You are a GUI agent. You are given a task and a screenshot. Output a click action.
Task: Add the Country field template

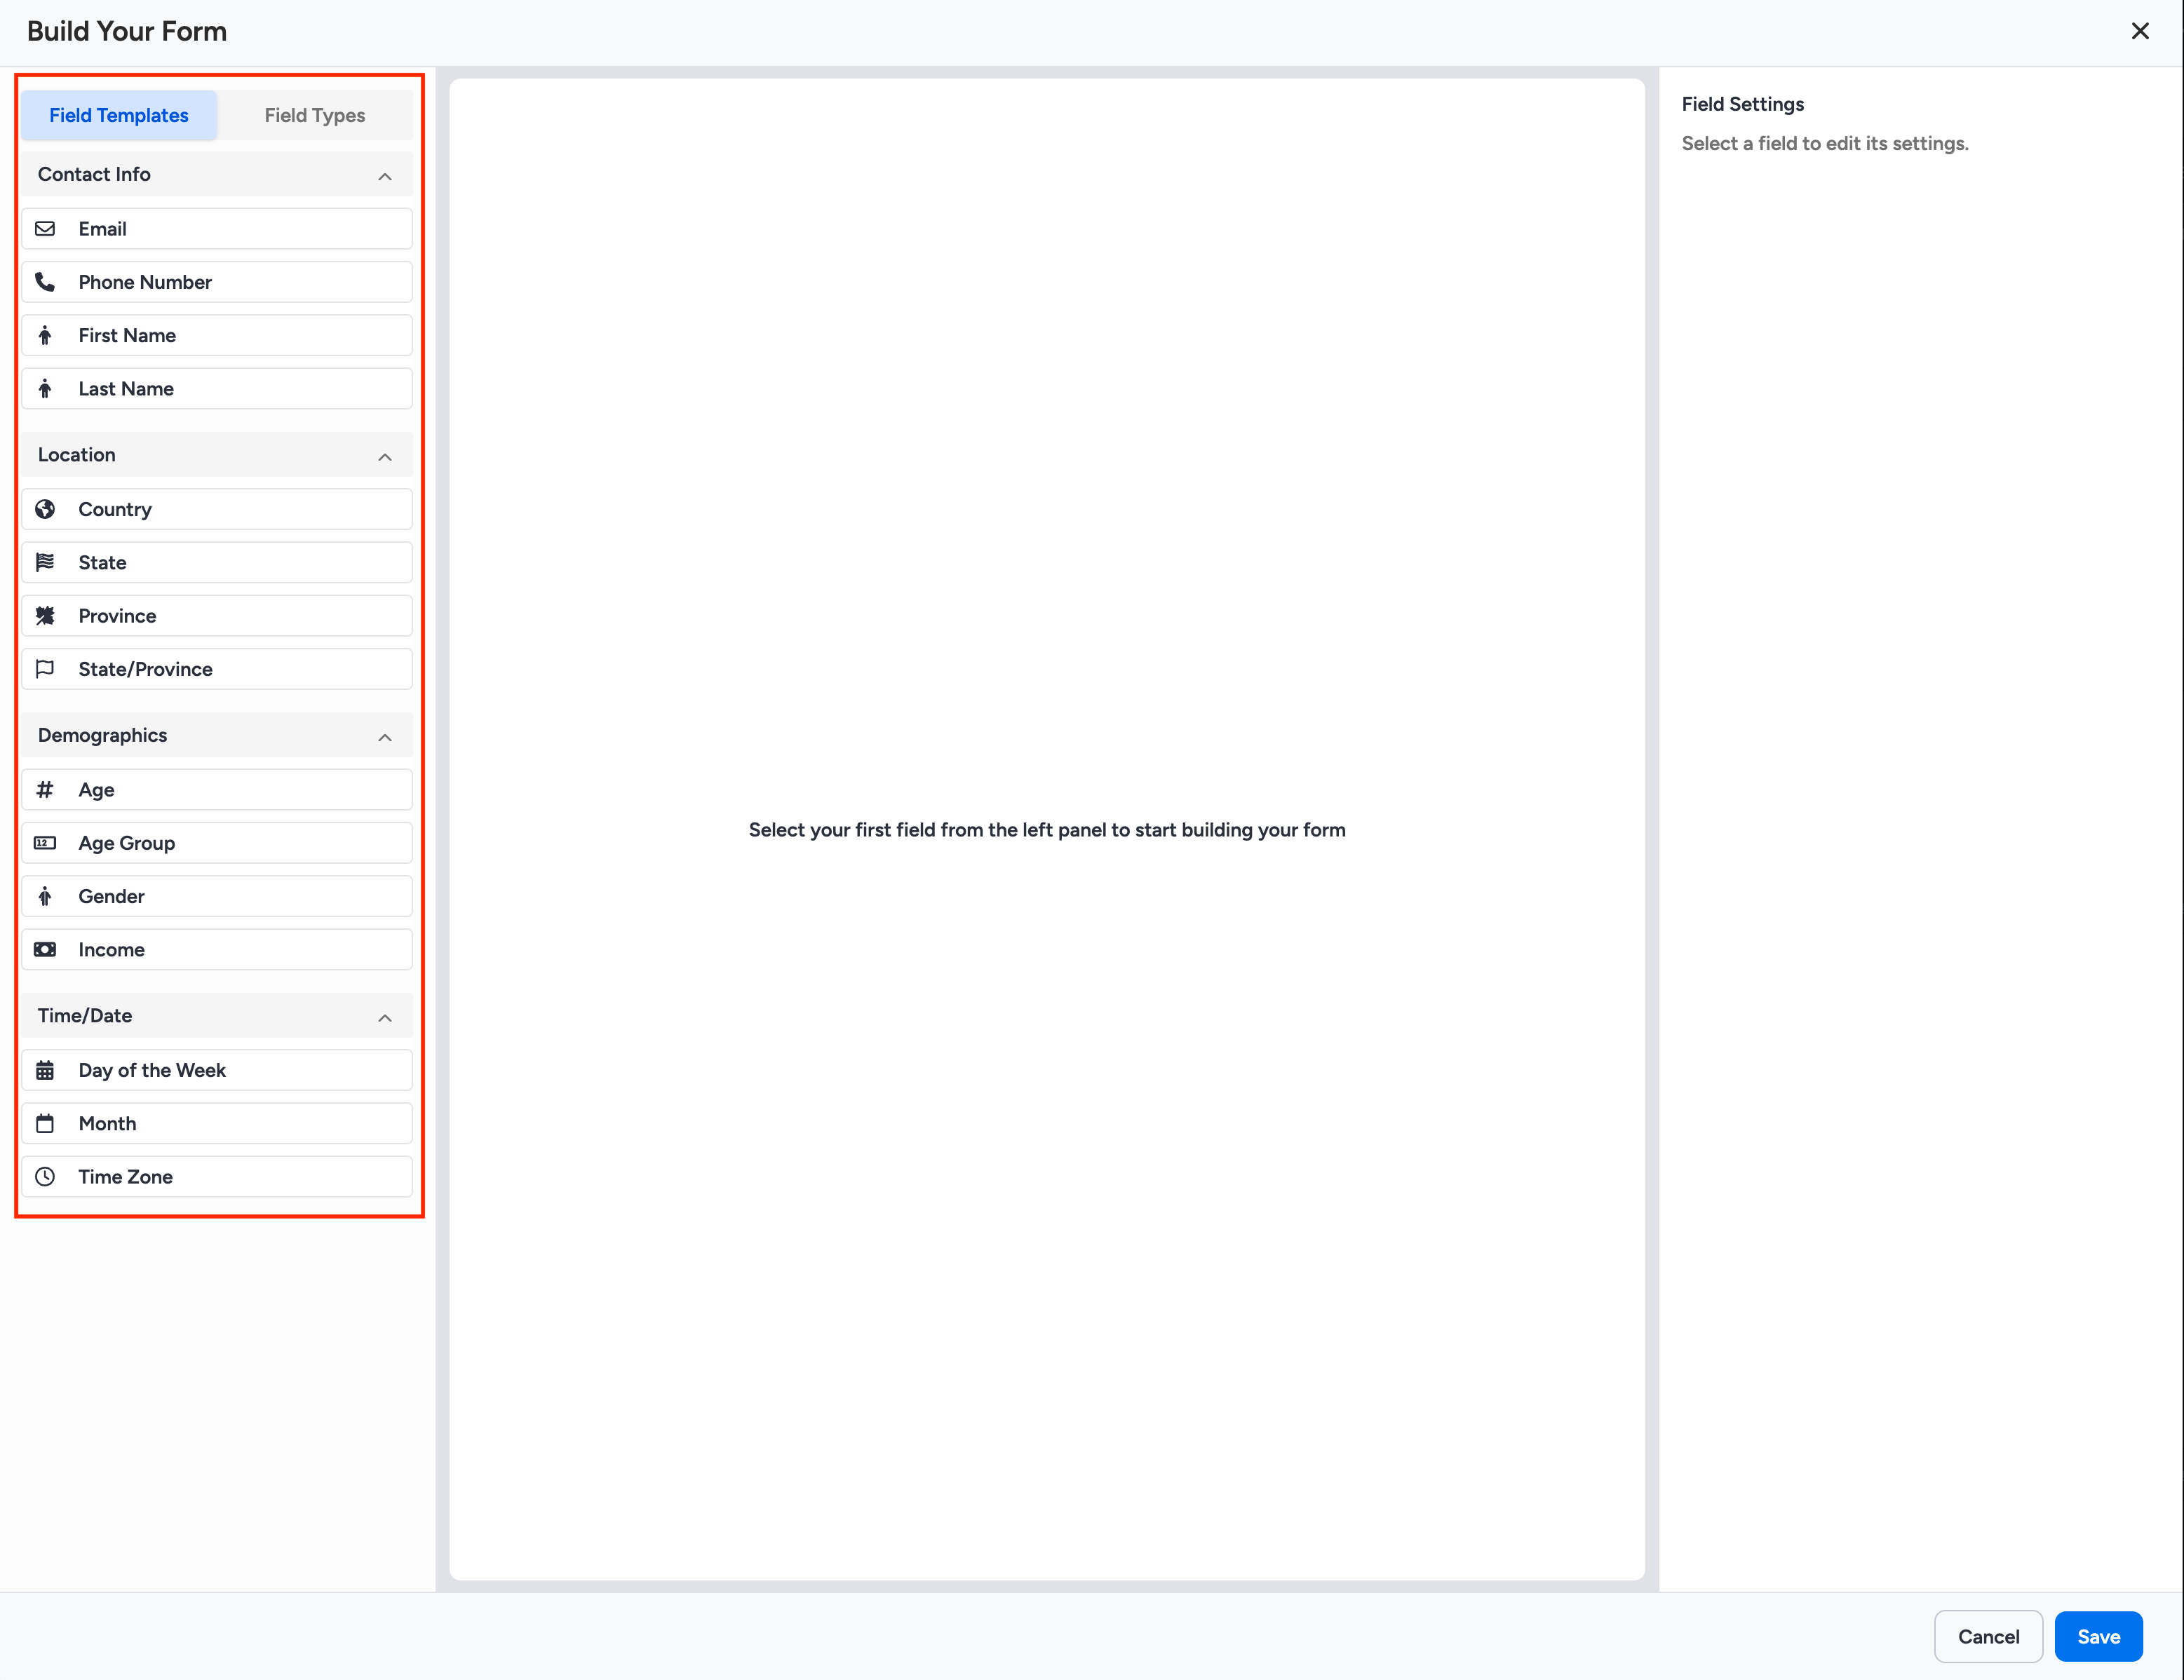217,509
